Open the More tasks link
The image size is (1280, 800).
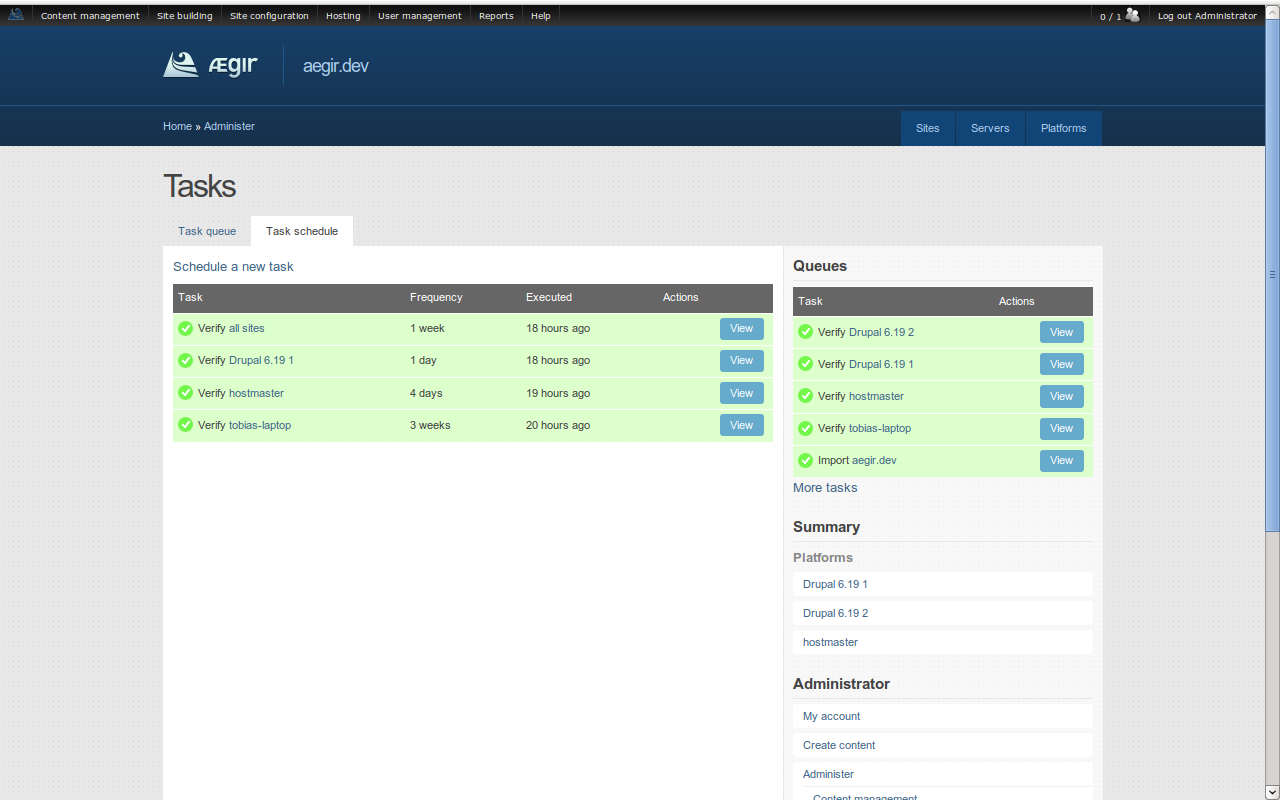(825, 488)
